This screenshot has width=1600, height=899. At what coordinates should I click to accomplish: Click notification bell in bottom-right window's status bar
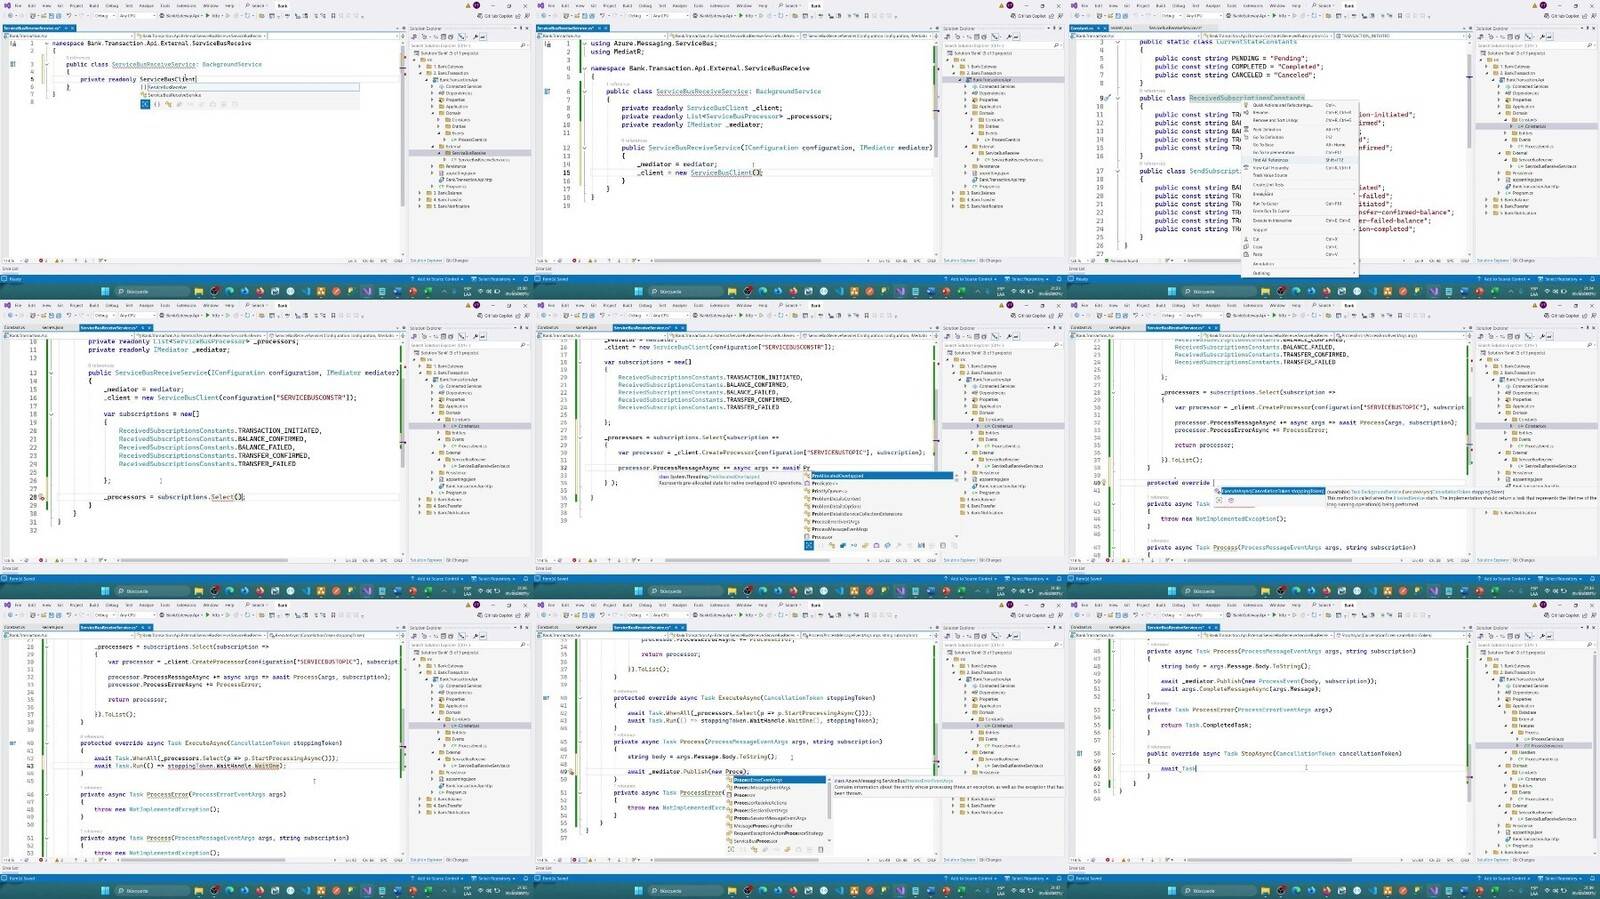[1592, 879]
